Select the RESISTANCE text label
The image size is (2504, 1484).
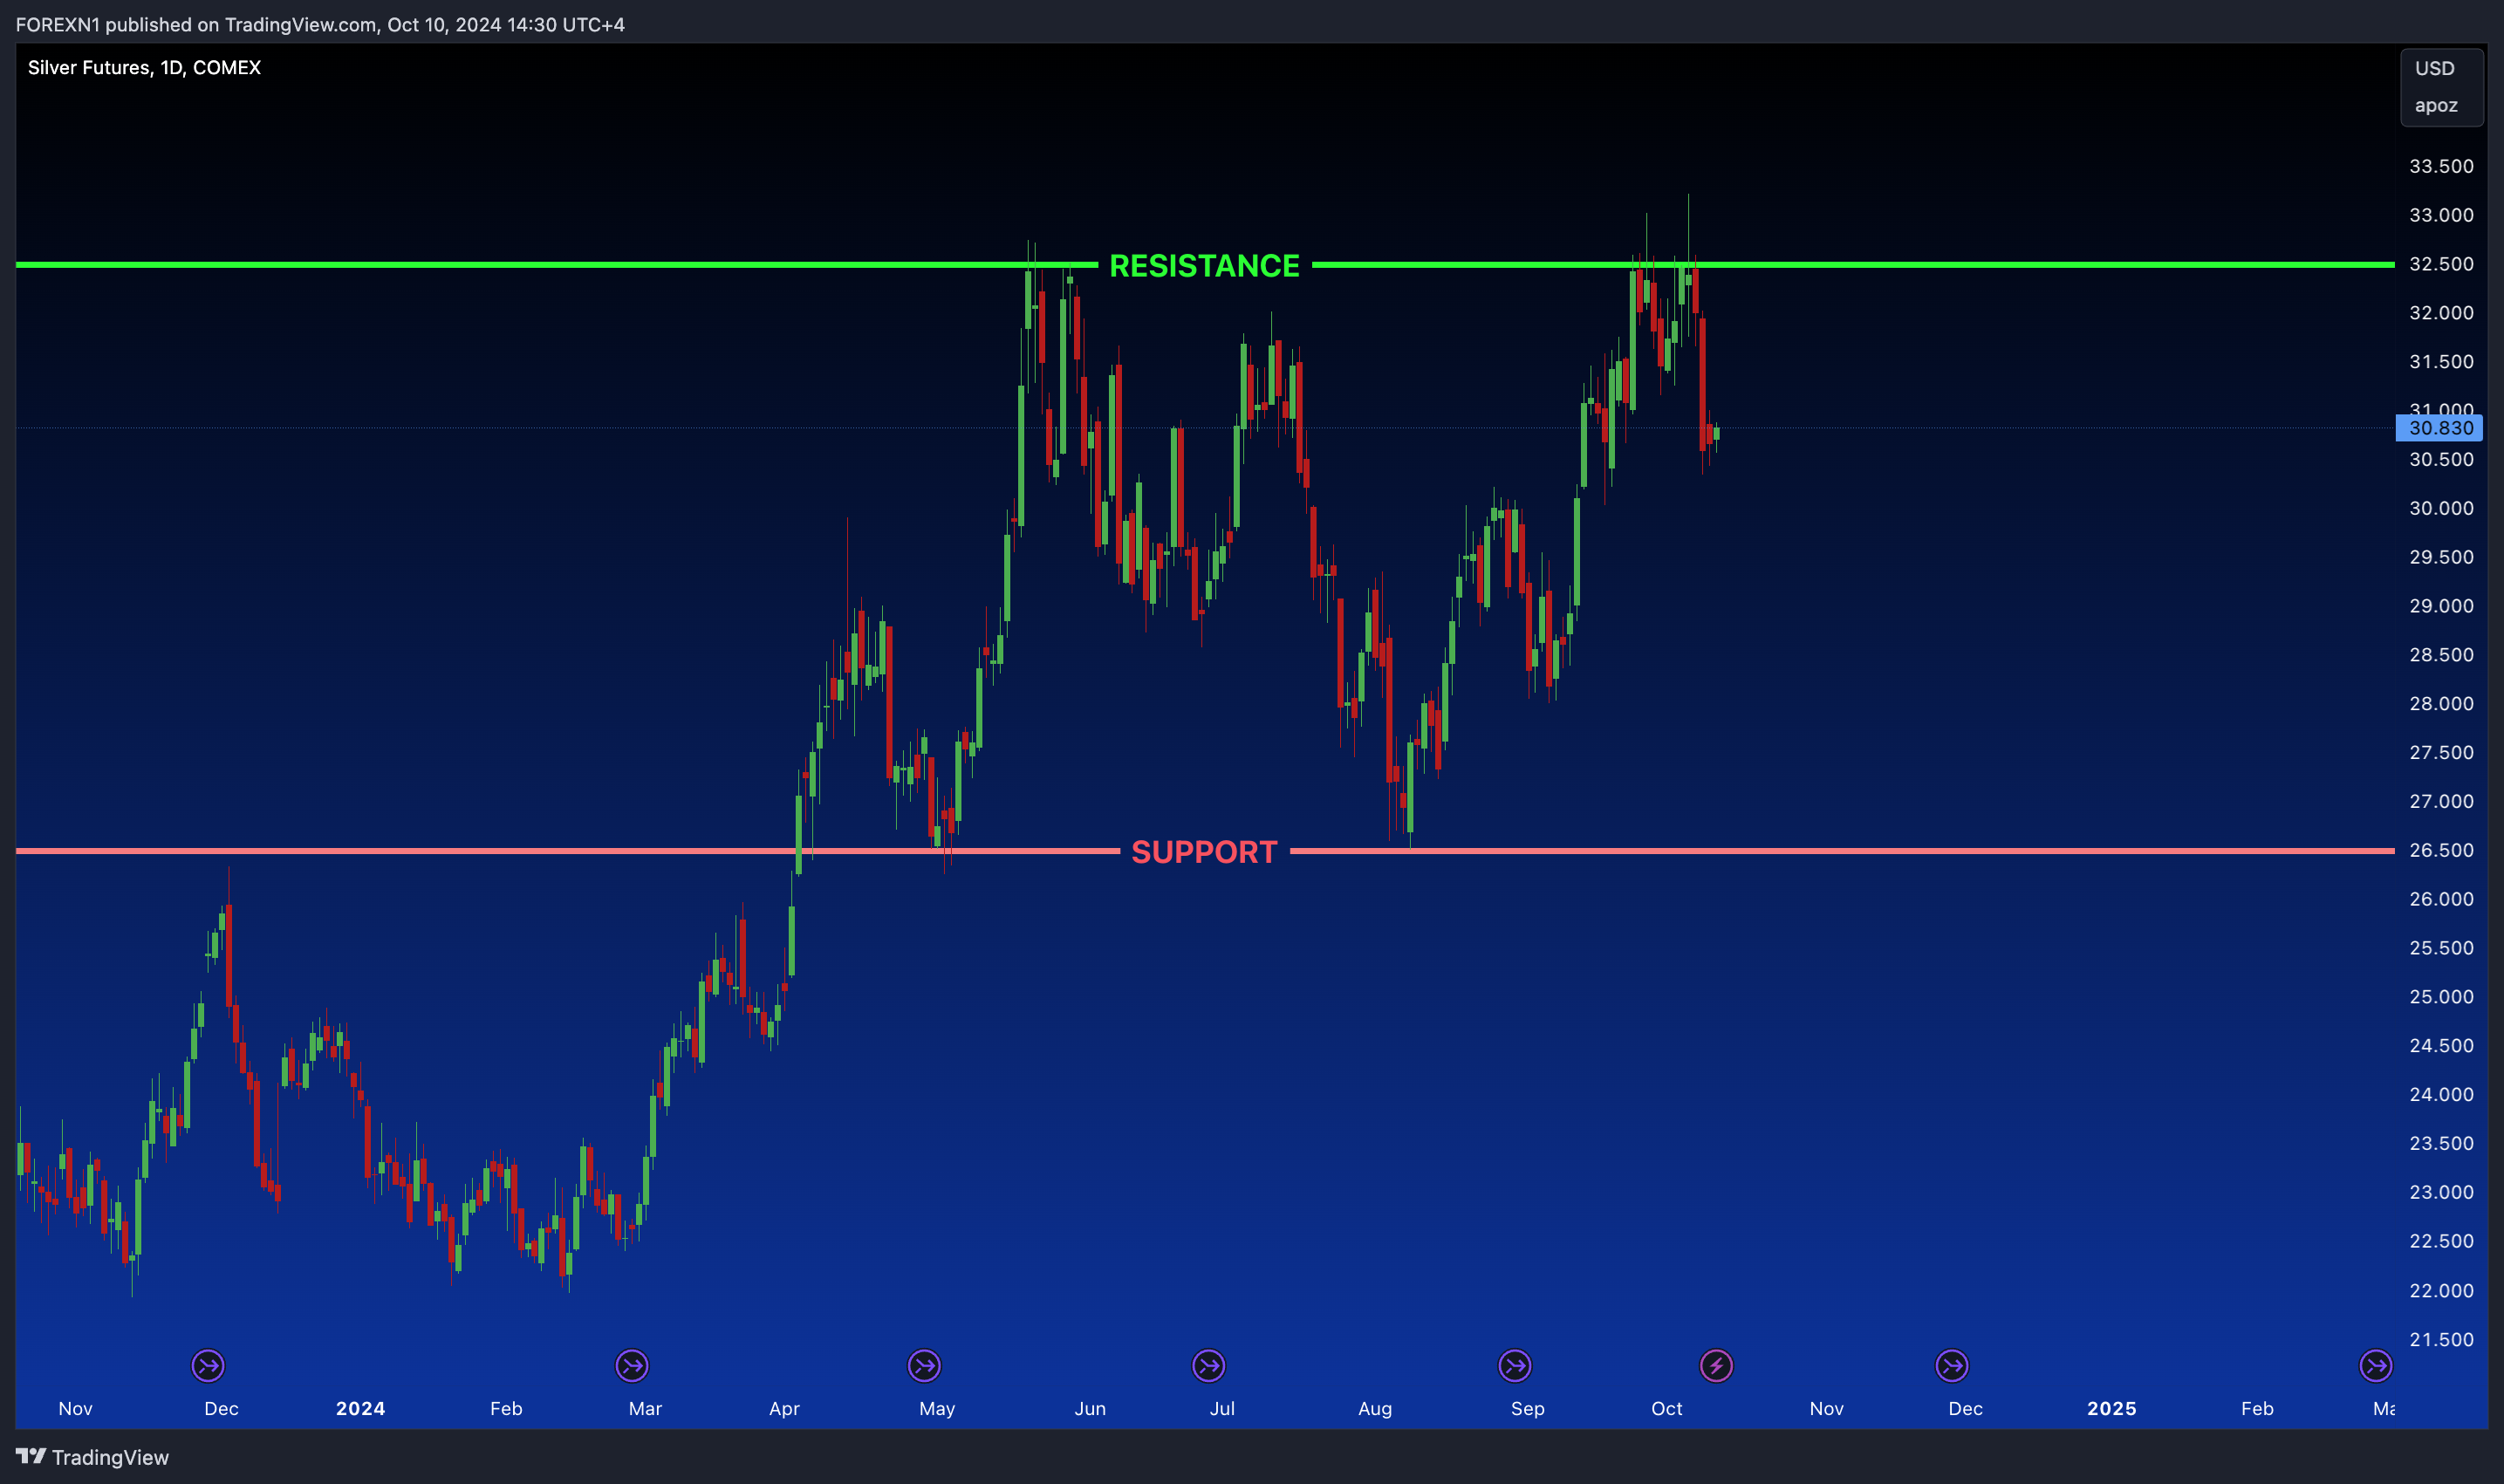point(1204,266)
